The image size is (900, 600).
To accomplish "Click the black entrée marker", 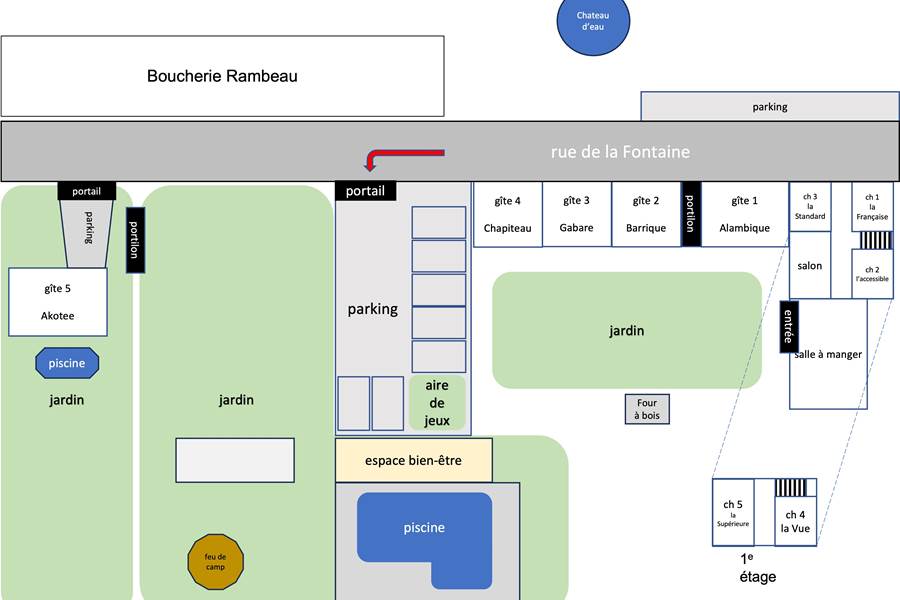I will coord(789,326).
